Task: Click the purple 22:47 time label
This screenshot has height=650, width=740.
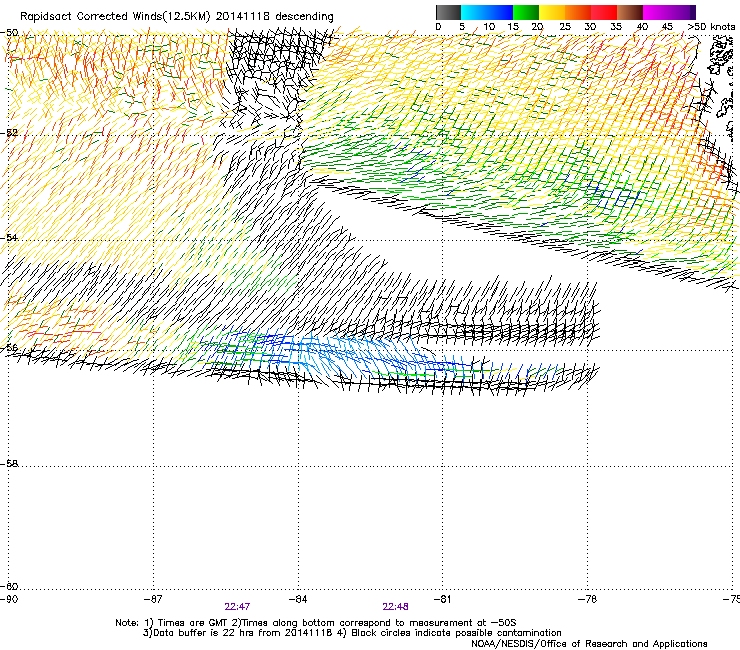Action: click(x=237, y=607)
